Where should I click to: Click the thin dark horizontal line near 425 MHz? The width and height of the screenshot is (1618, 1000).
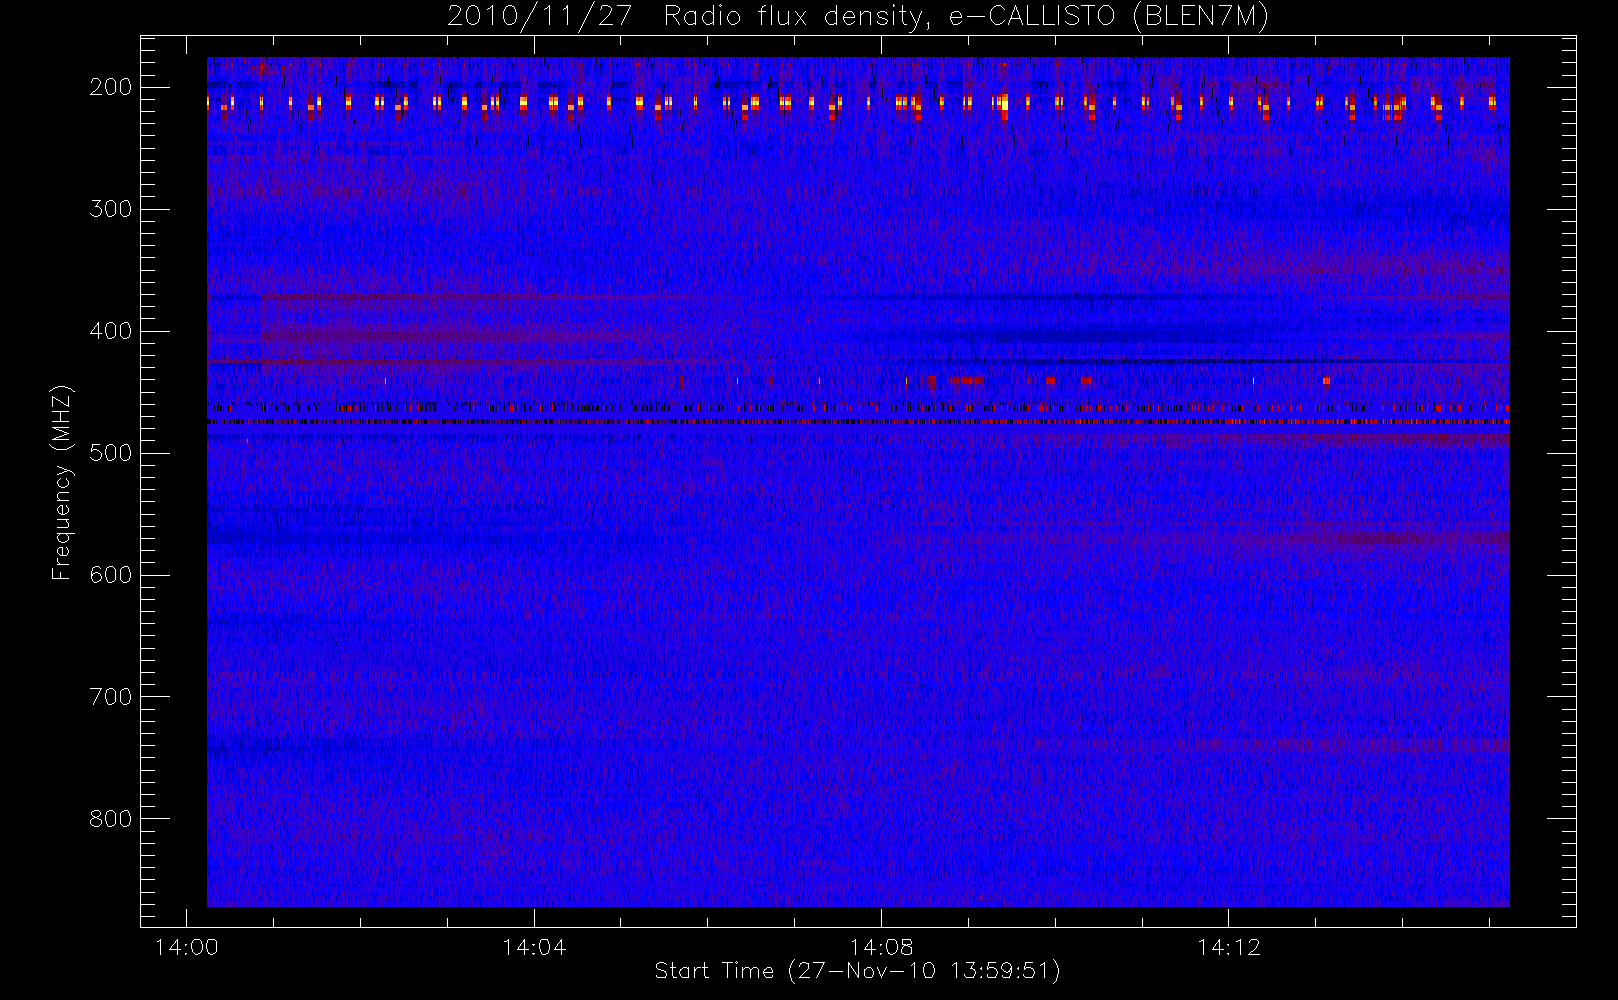(x=1100, y=361)
